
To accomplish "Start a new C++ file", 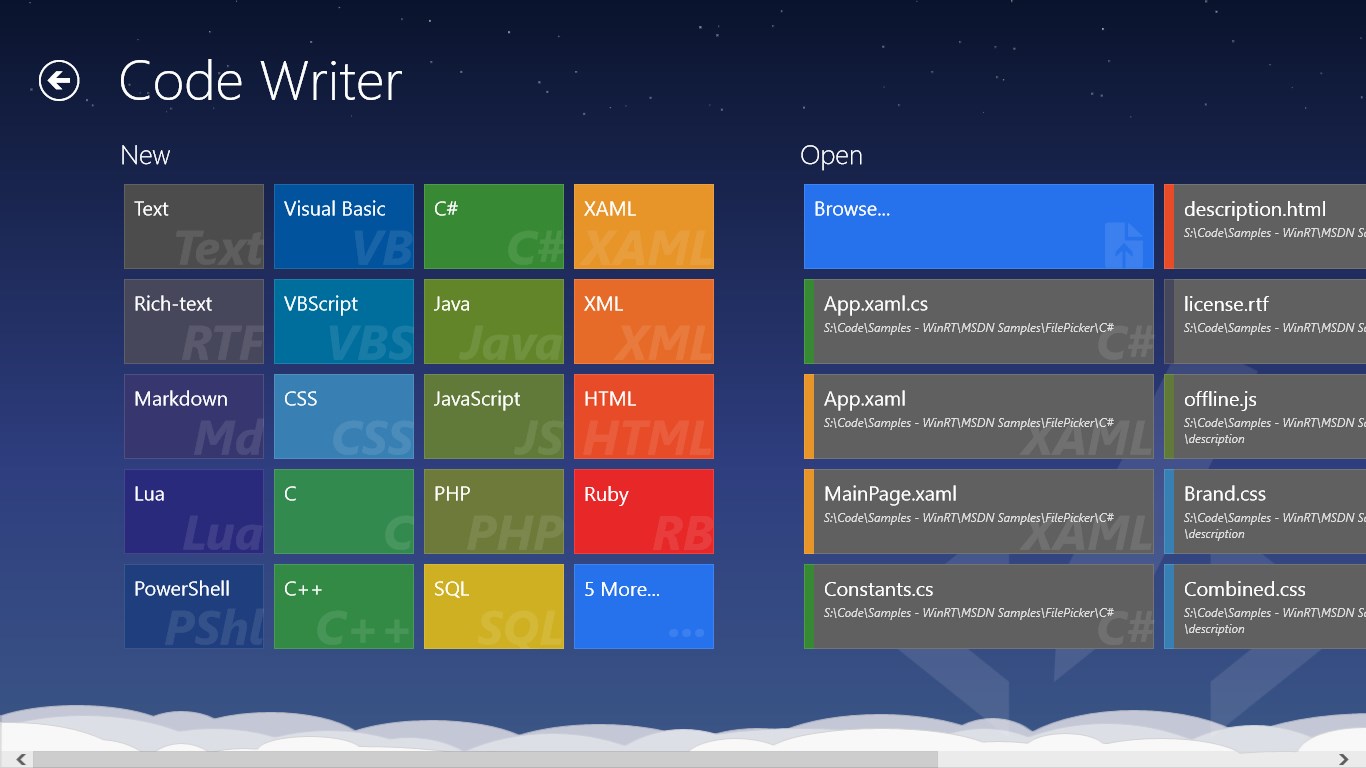I will [x=344, y=606].
